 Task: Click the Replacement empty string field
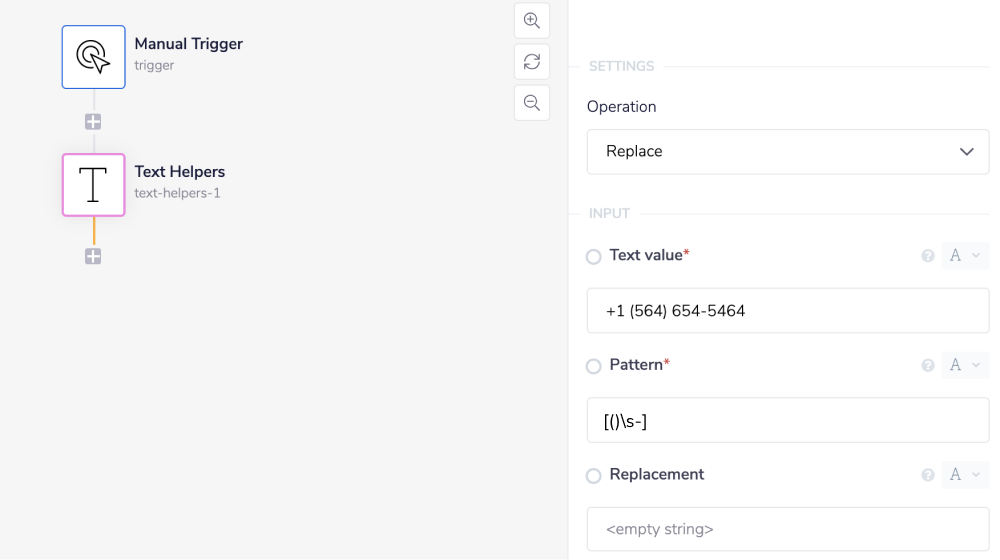788,529
